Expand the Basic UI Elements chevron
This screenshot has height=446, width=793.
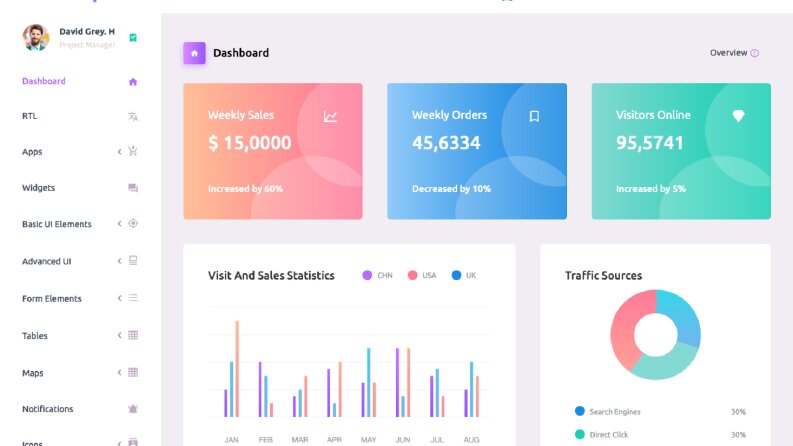(119, 224)
